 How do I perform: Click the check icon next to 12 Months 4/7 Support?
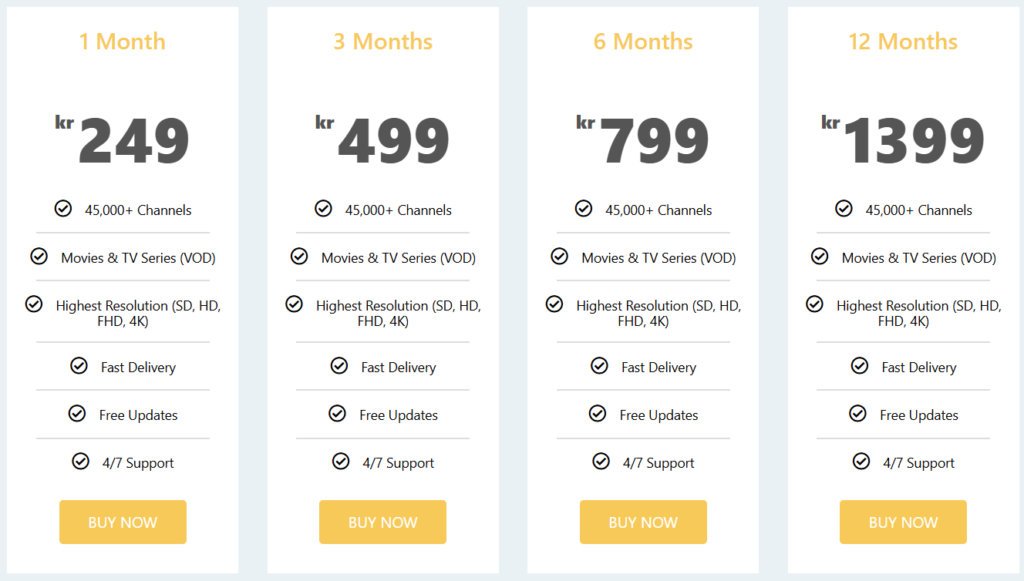861,462
